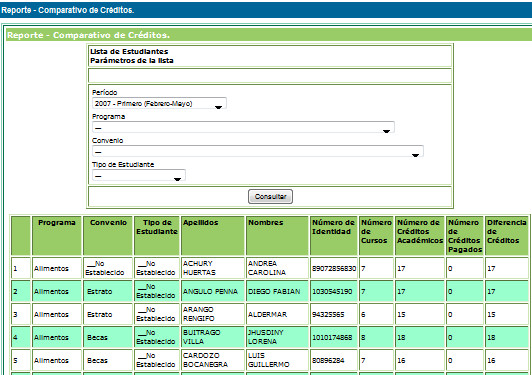Click identity number 80896284
Viewport: 532px width, 375px height.
coord(328,360)
